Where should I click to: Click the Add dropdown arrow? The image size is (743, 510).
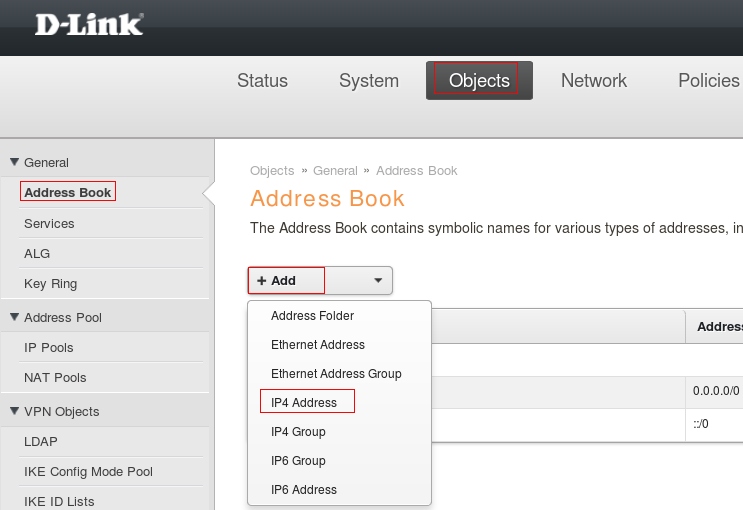coord(377,281)
